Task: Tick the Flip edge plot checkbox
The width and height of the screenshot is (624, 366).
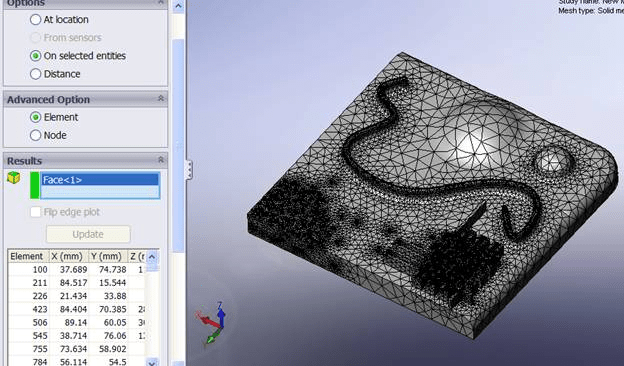Action: tap(35, 212)
